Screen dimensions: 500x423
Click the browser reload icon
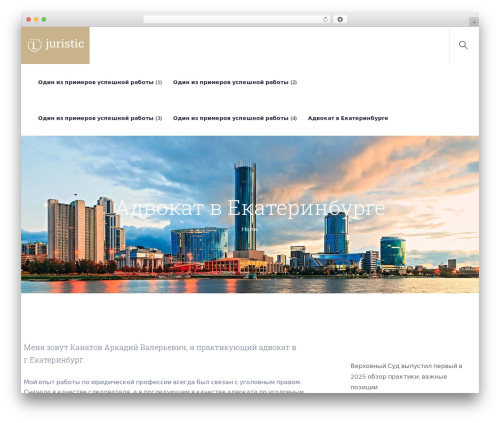[x=325, y=20]
